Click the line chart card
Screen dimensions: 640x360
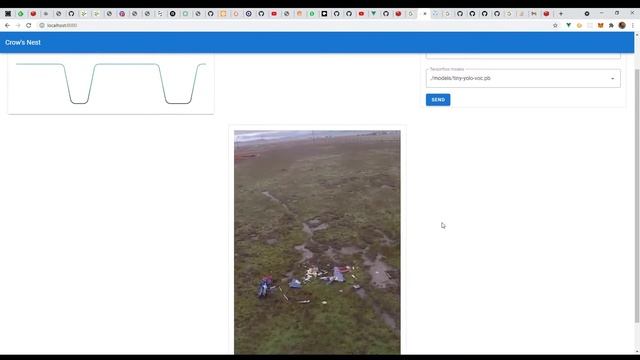(x=111, y=84)
